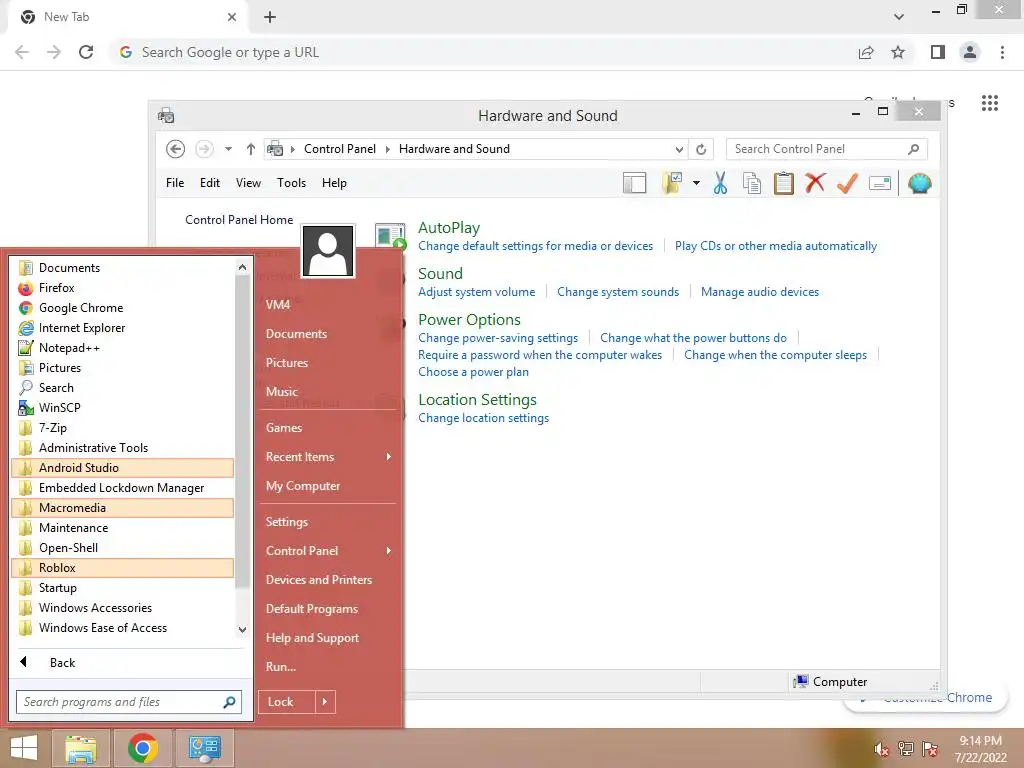This screenshot has height=768, width=1024.
Task: Click Control Panel Home link
Action: point(239,219)
